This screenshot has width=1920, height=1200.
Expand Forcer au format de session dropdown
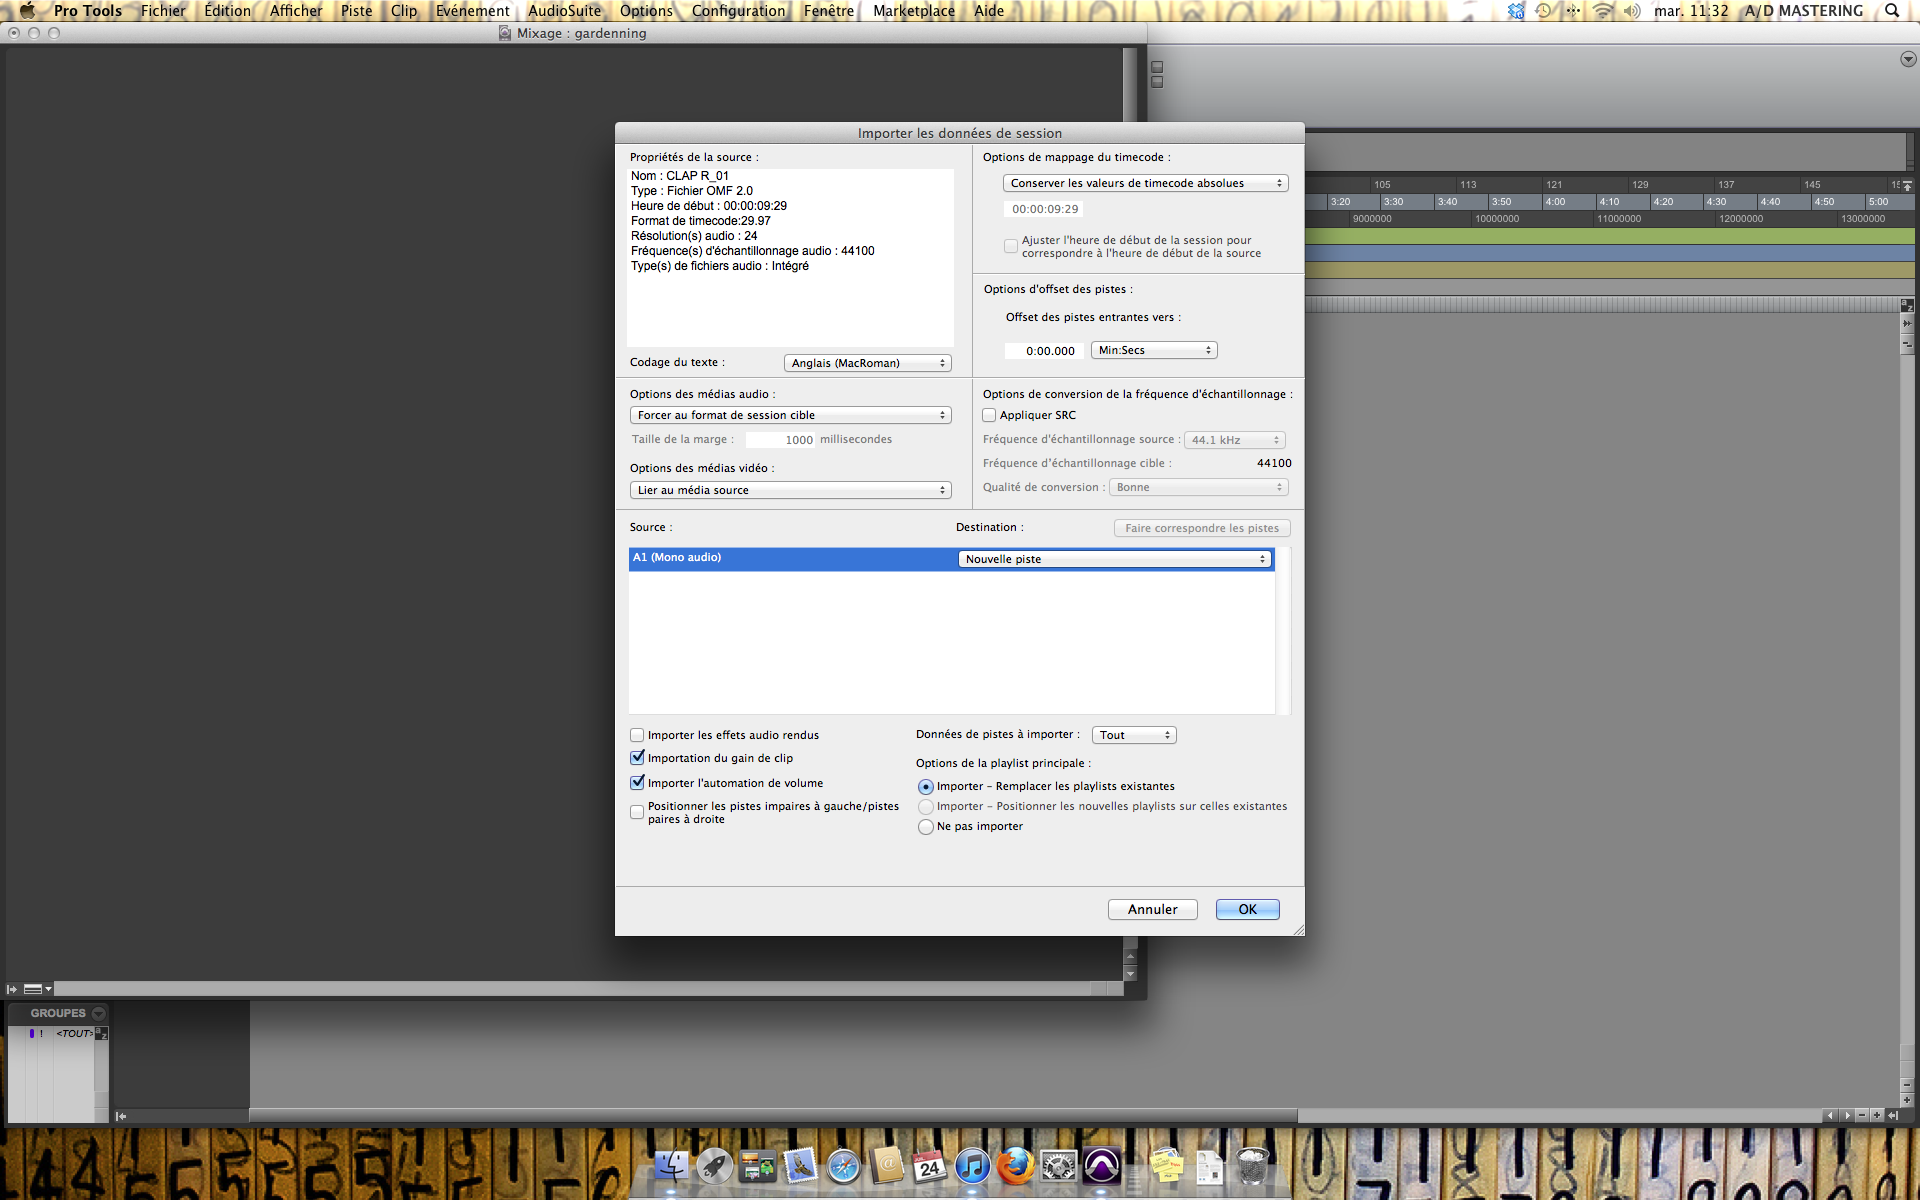coord(790,415)
